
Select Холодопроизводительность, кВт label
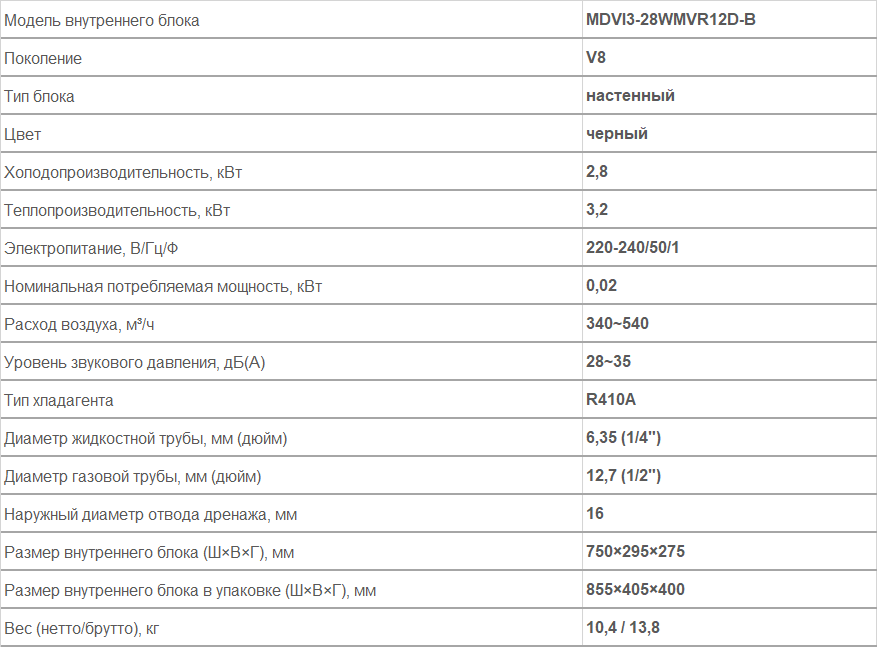tap(123, 173)
